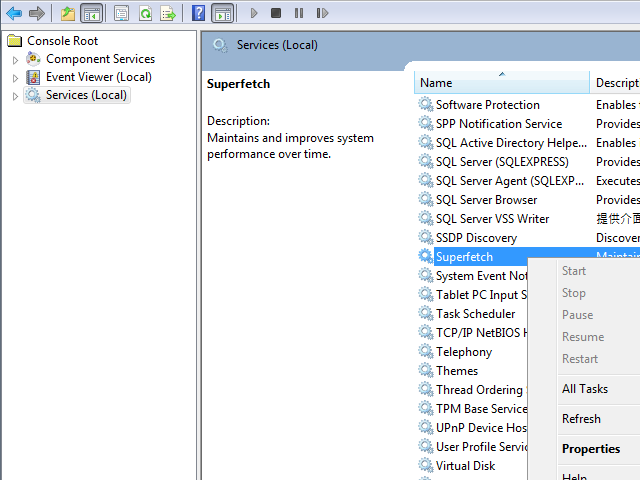This screenshot has height=480, width=640.
Task: Select the Task Scheduler service
Action: pyautogui.click(x=476, y=313)
